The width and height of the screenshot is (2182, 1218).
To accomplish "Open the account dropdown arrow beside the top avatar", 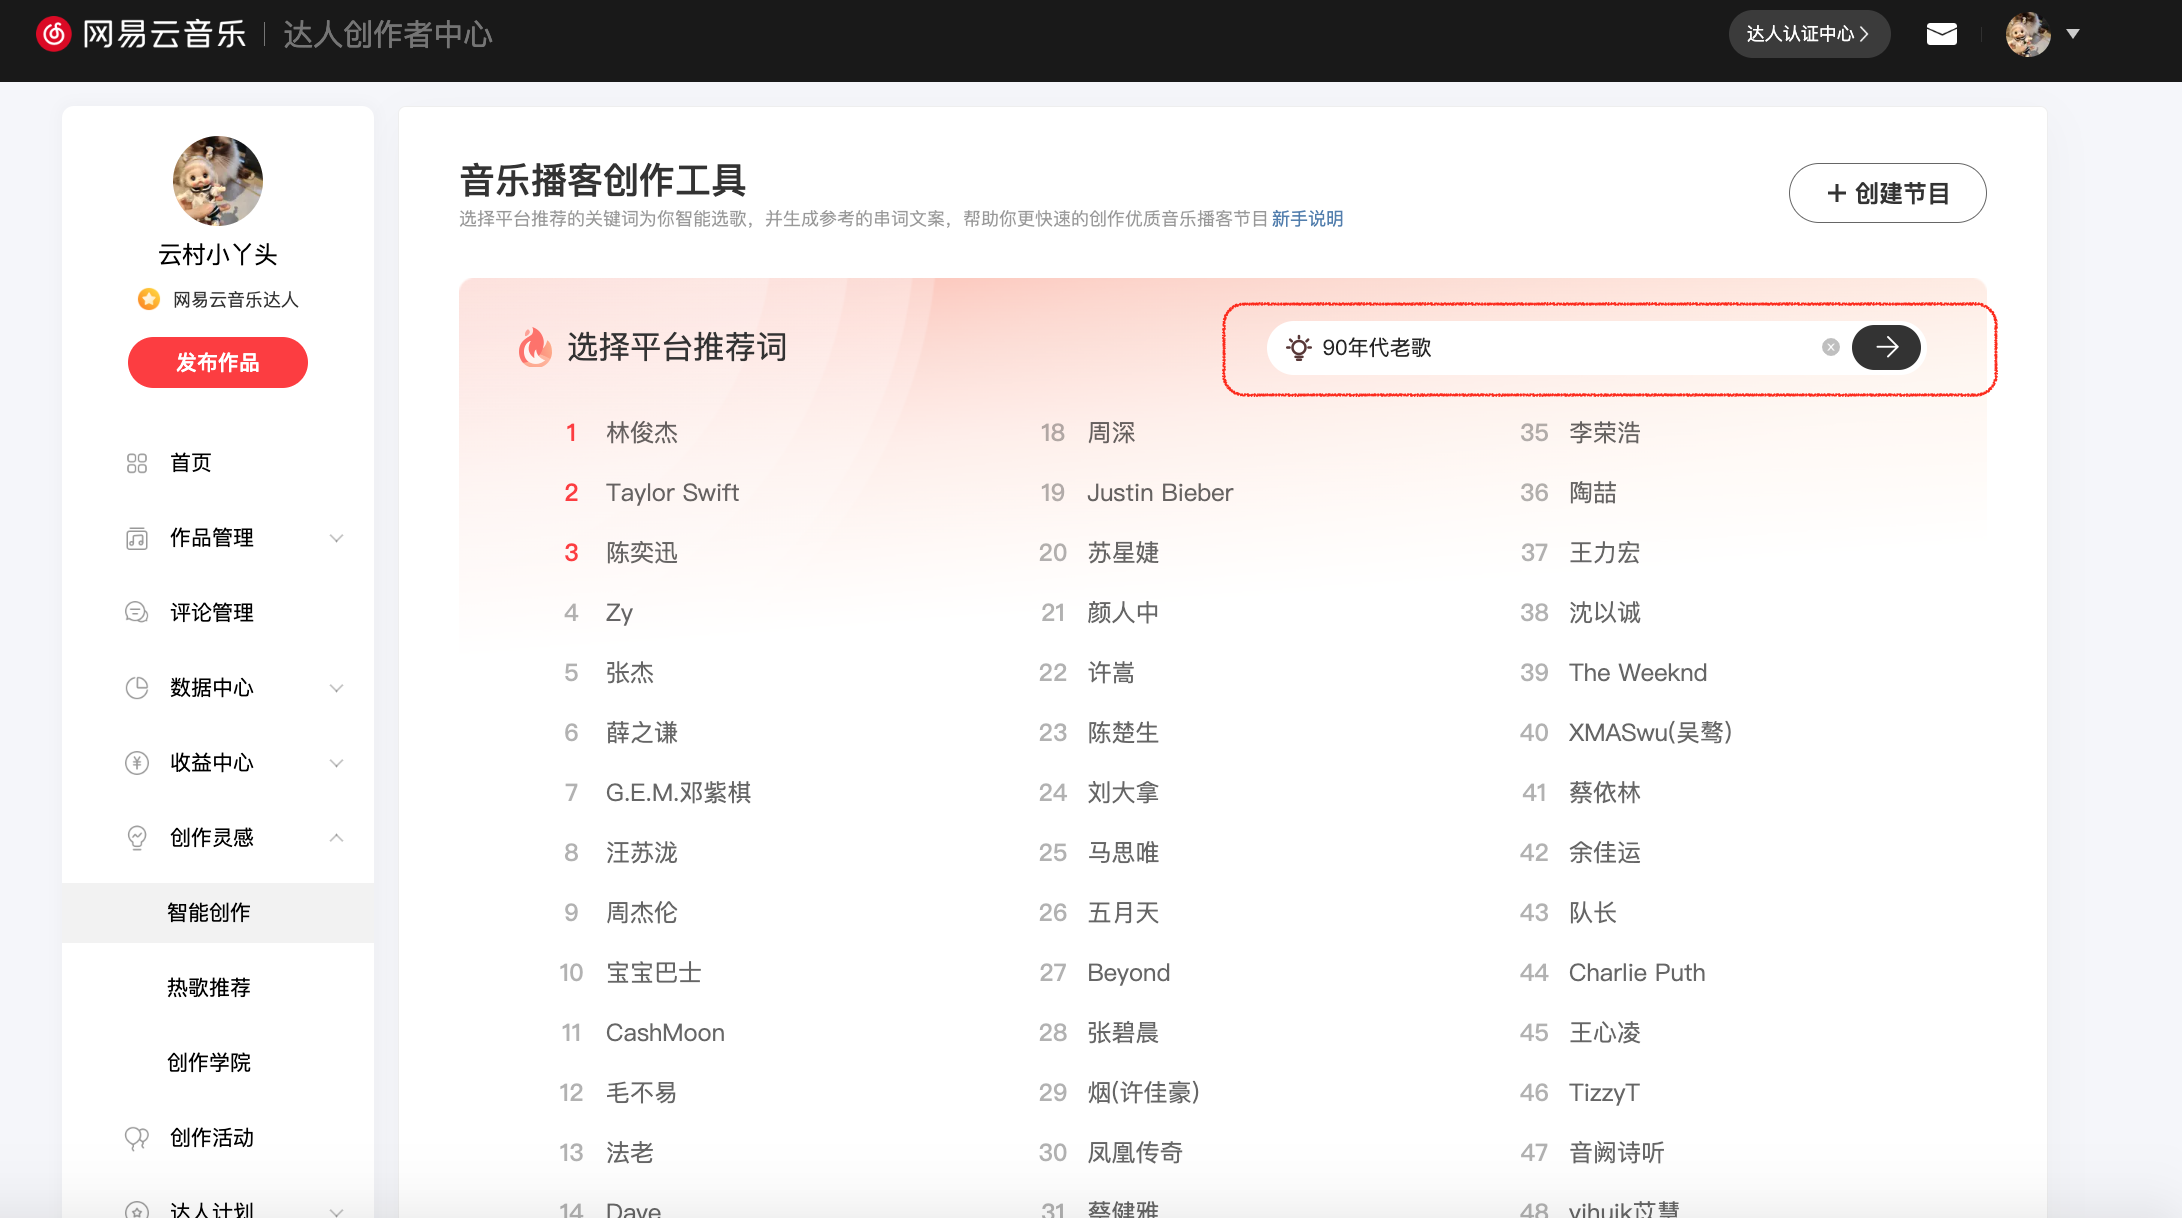I will (x=2073, y=34).
